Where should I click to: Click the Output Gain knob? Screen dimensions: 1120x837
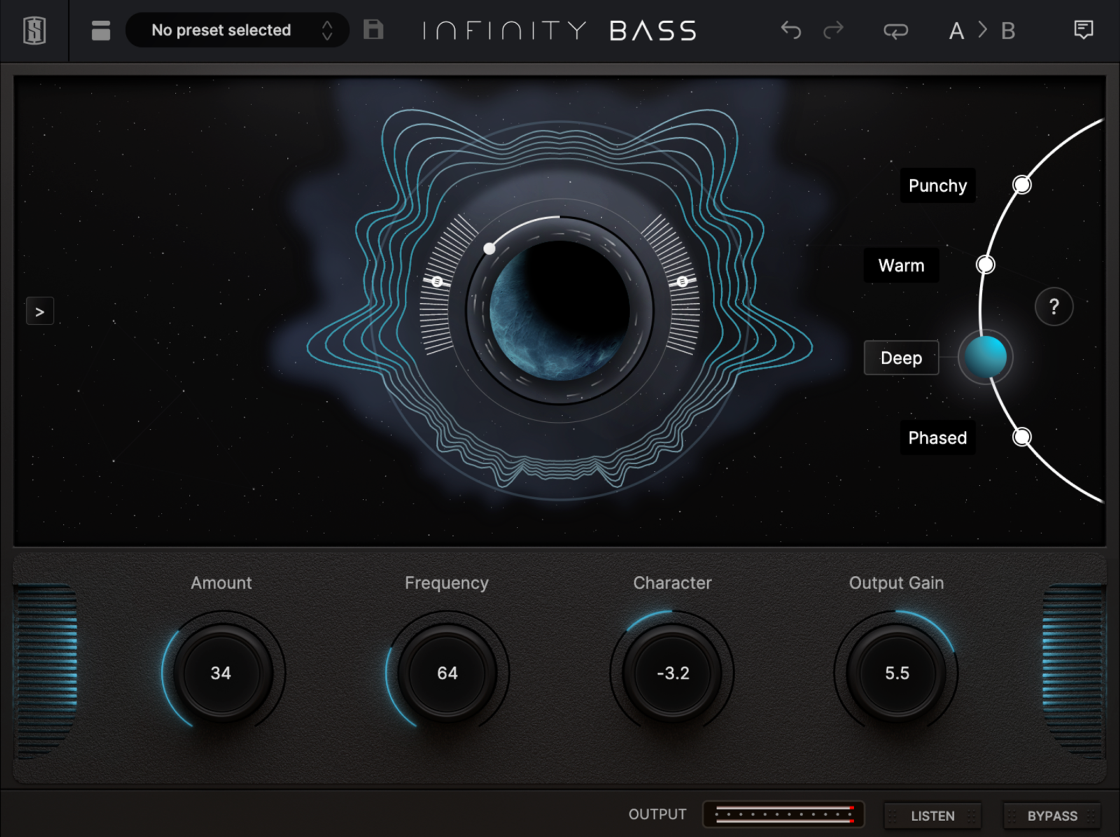click(896, 673)
